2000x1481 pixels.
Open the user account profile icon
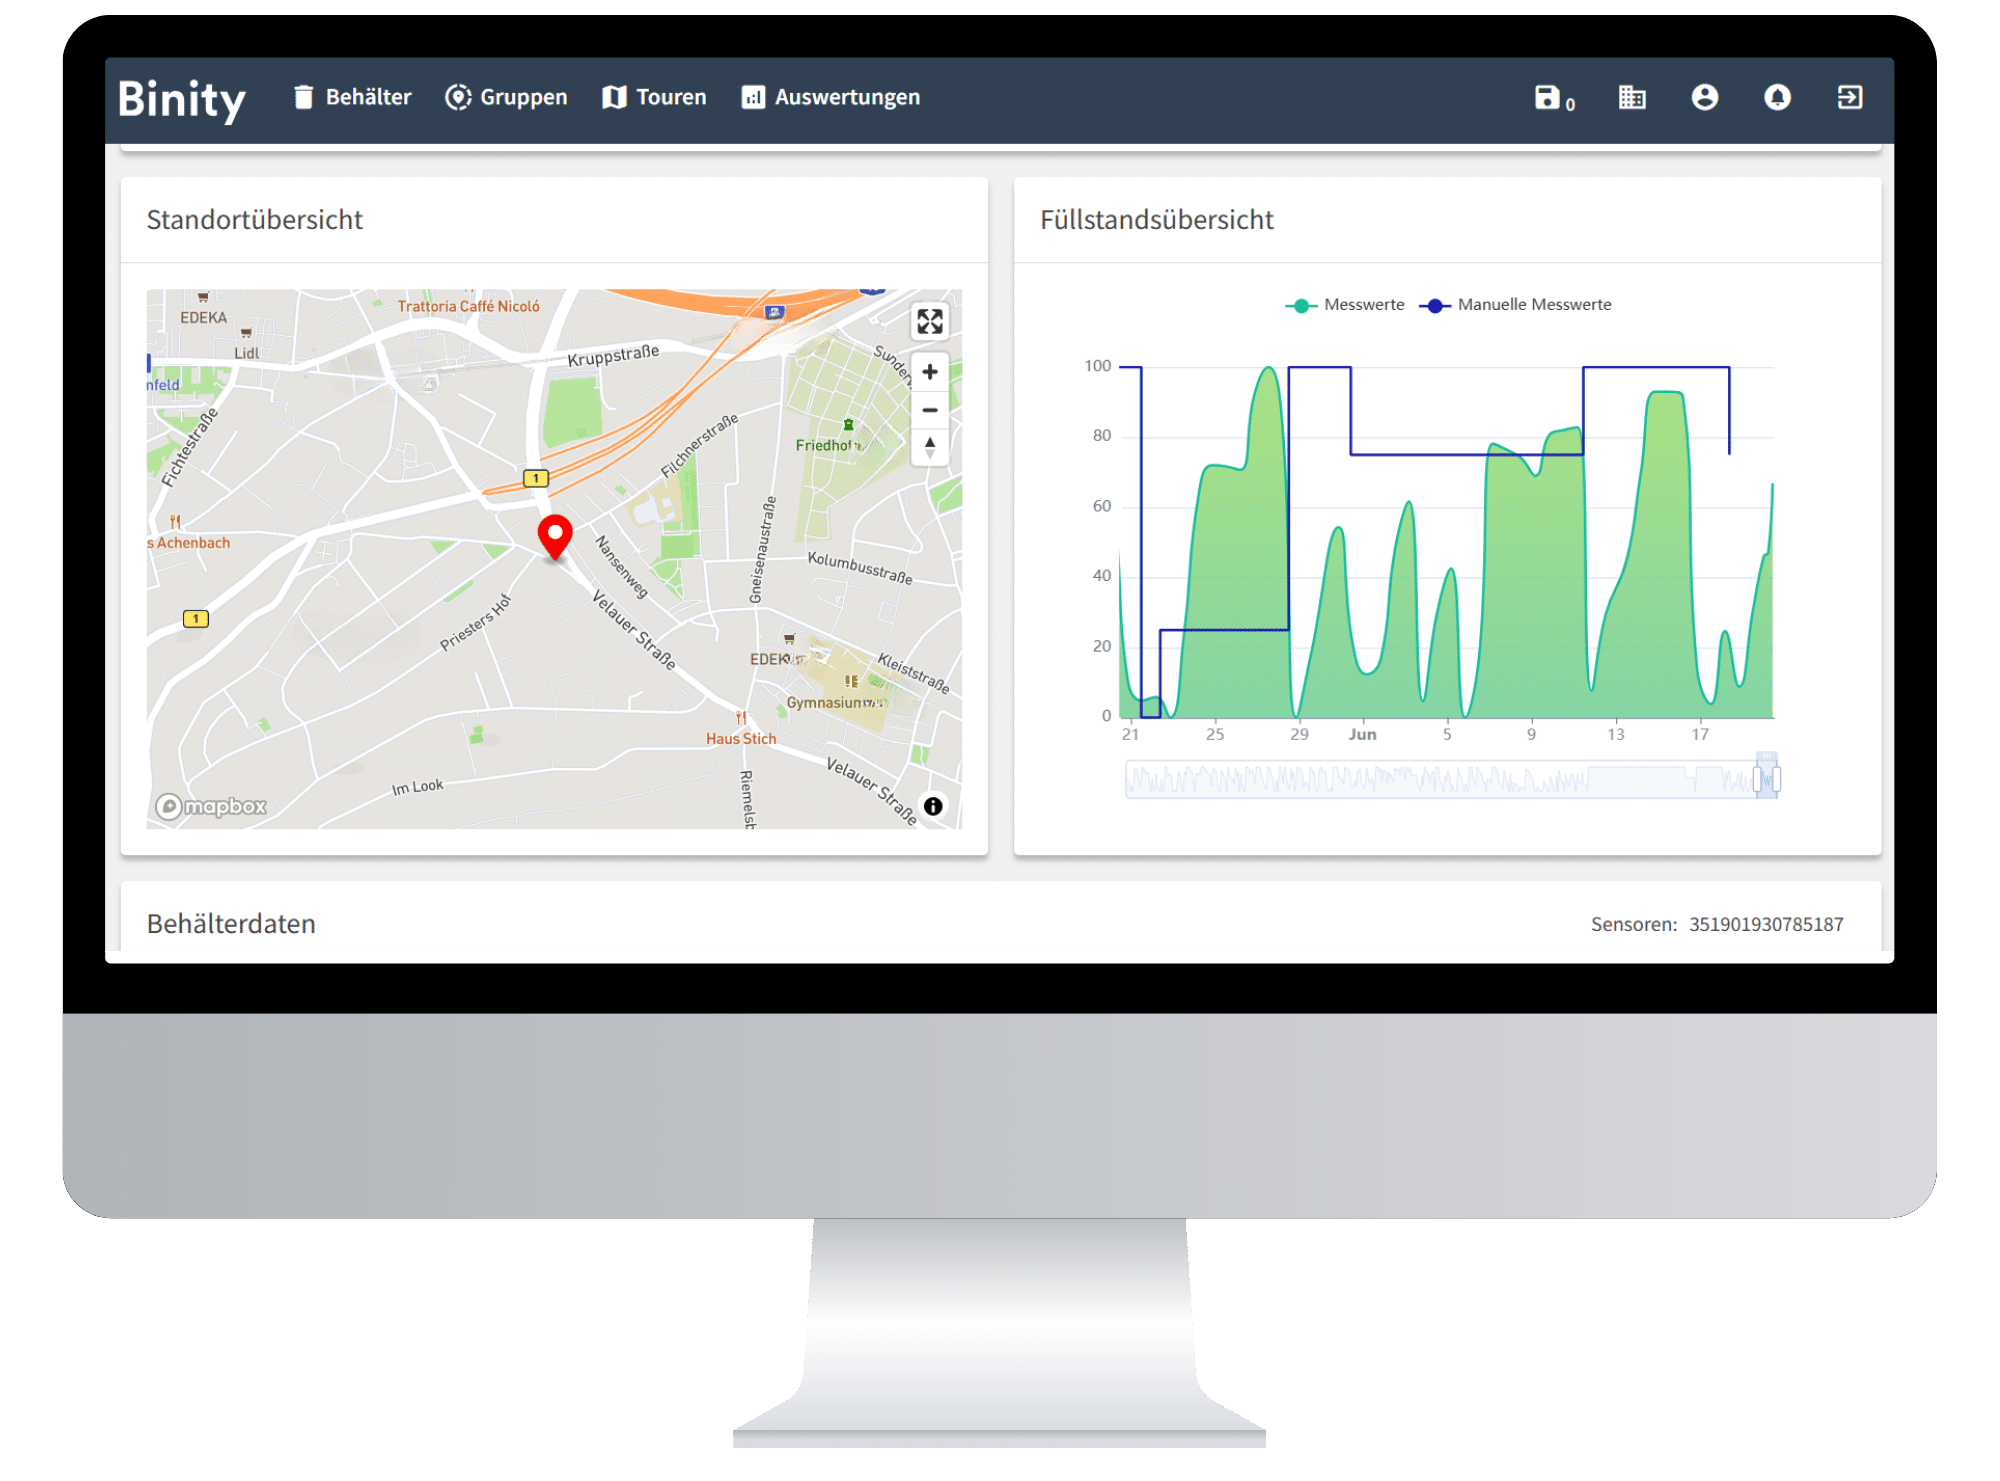point(1704,97)
